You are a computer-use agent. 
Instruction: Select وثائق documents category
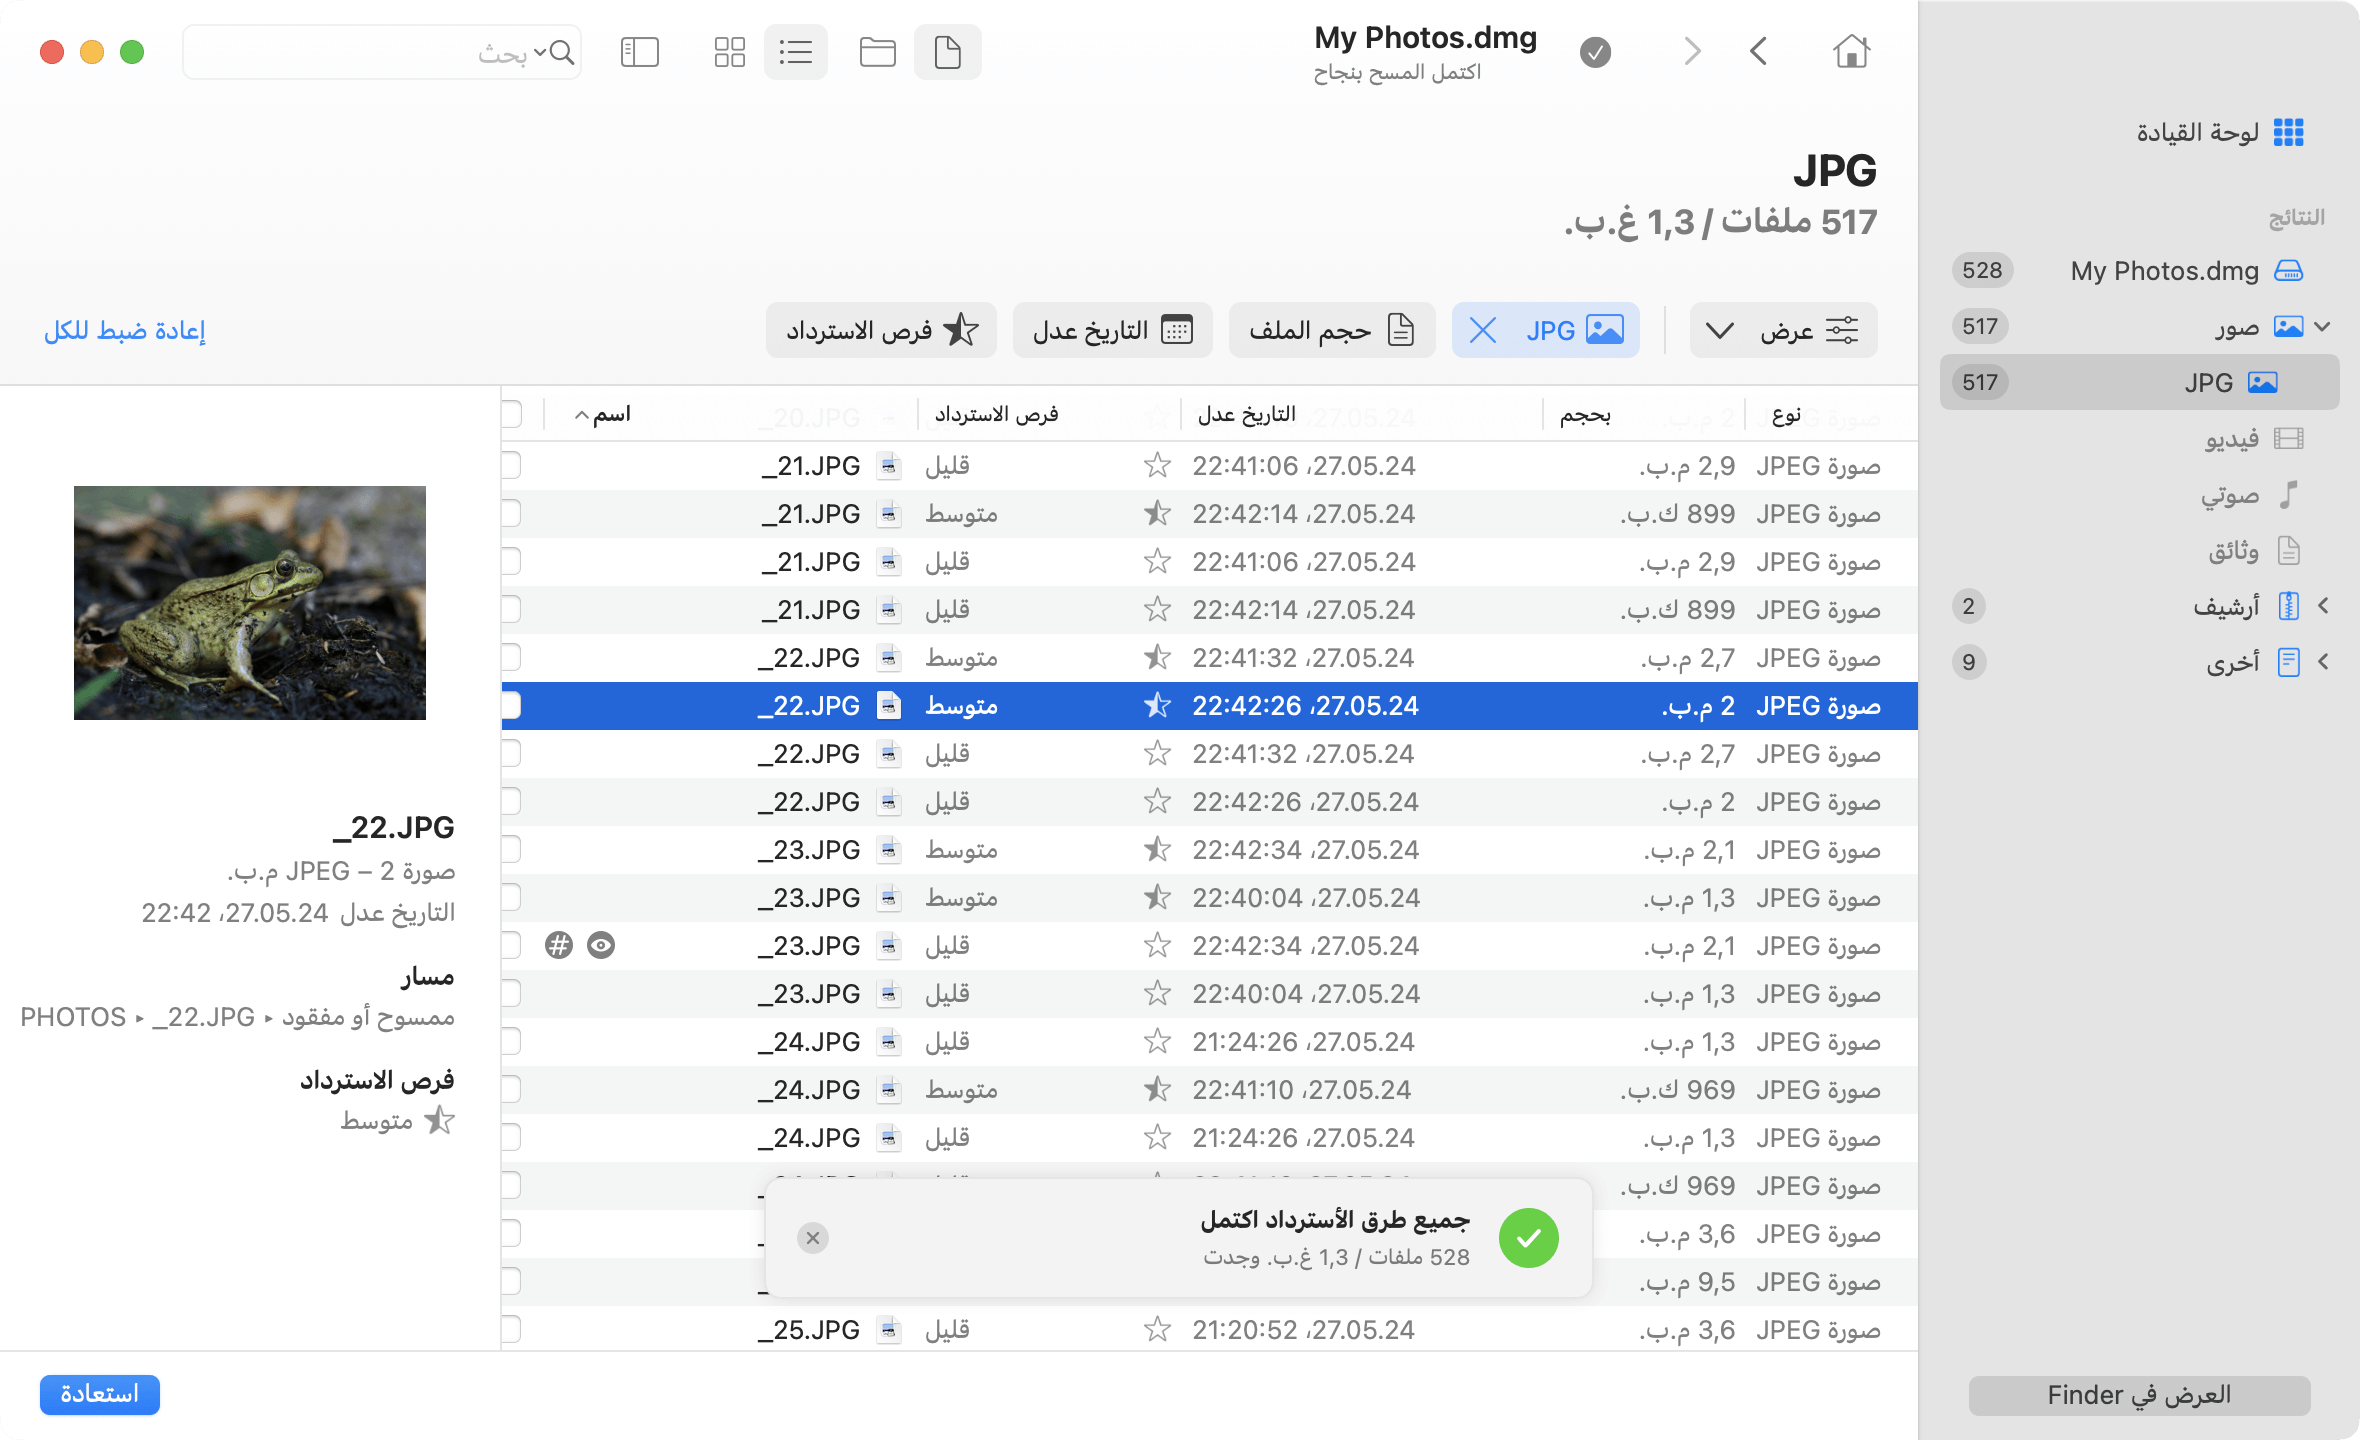click(x=2140, y=550)
